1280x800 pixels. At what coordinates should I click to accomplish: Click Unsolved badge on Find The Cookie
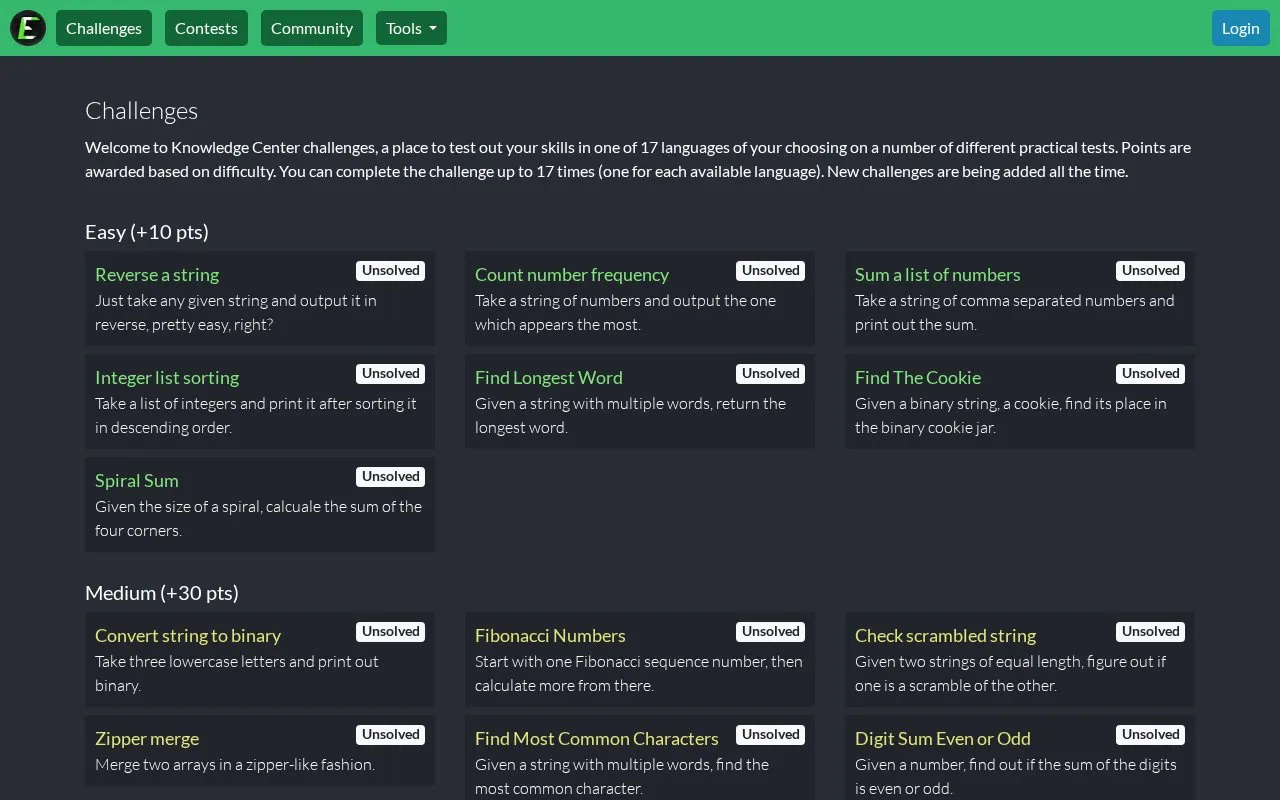click(1151, 374)
